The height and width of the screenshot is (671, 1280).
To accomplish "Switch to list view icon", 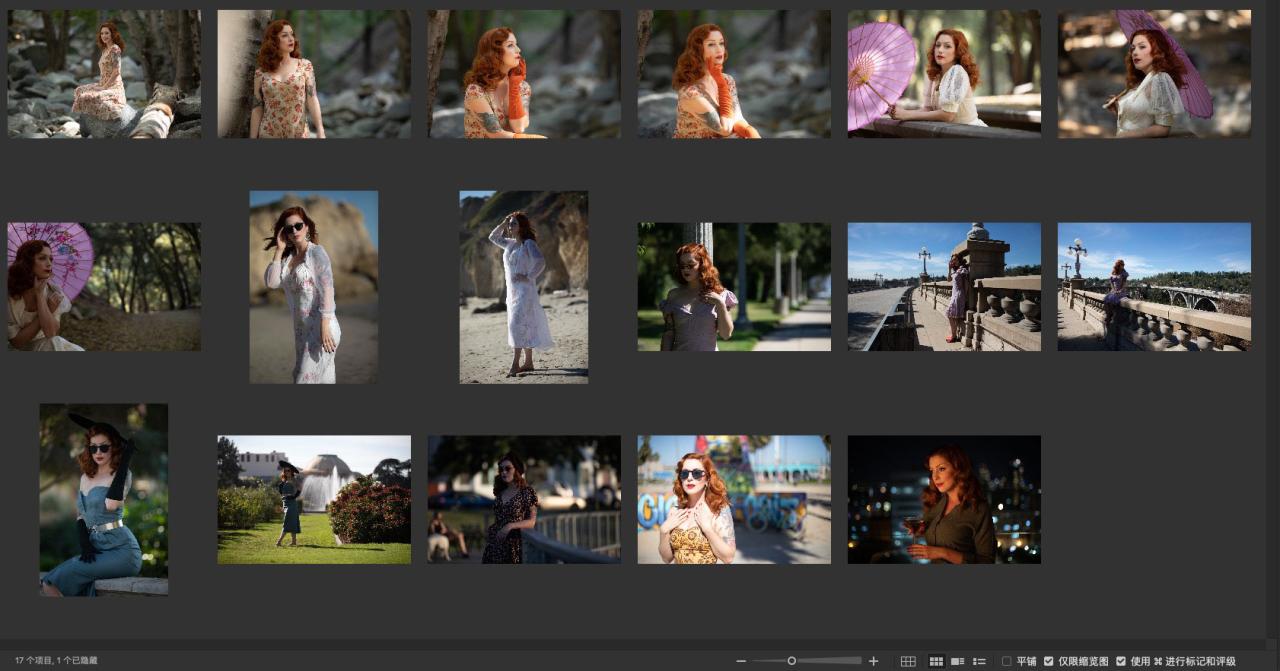I will coord(980,661).
